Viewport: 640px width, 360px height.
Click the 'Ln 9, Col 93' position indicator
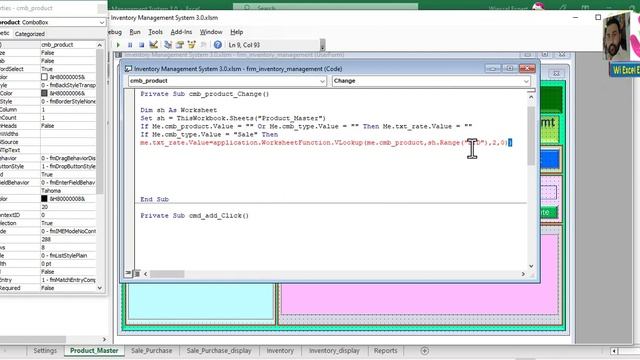(244, 45)
